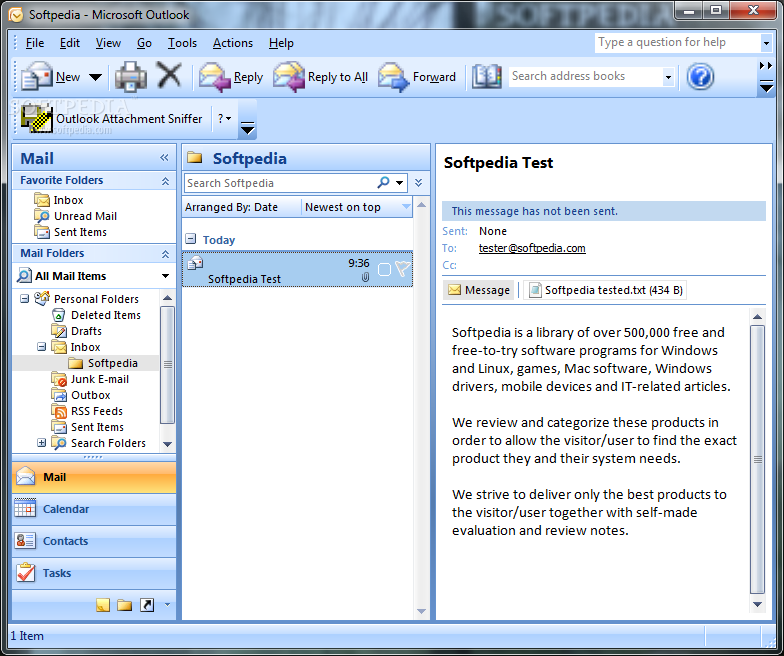Open the Address Book icon

(486, 76)
